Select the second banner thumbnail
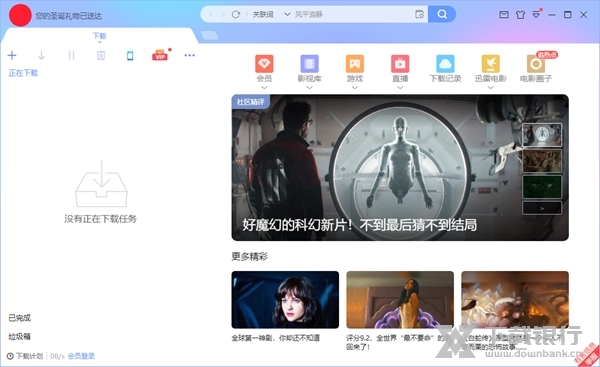 click(x=542, y=161)
